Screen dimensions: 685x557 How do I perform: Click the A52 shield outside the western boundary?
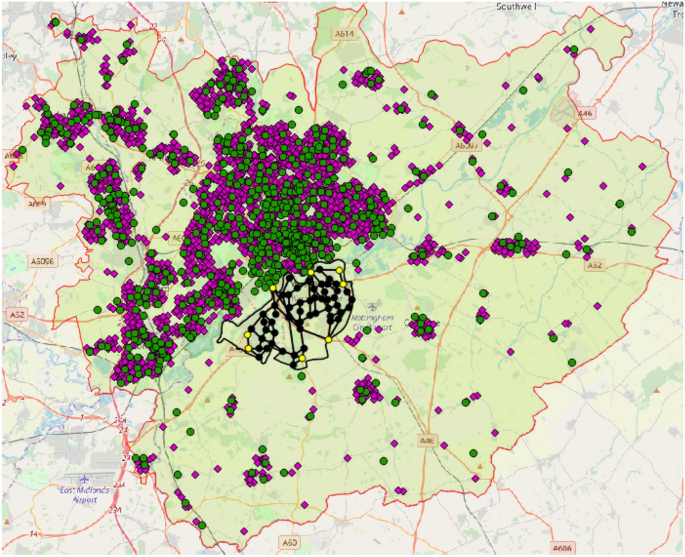pos(17,315)
